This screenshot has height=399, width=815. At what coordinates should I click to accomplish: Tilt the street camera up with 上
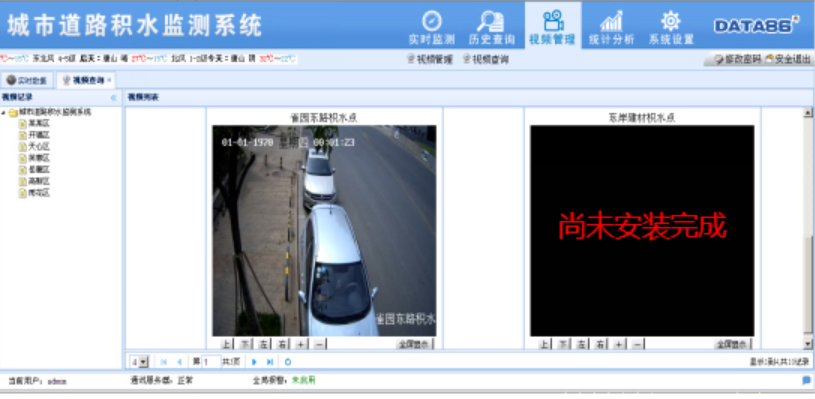(x=226, y=344)
